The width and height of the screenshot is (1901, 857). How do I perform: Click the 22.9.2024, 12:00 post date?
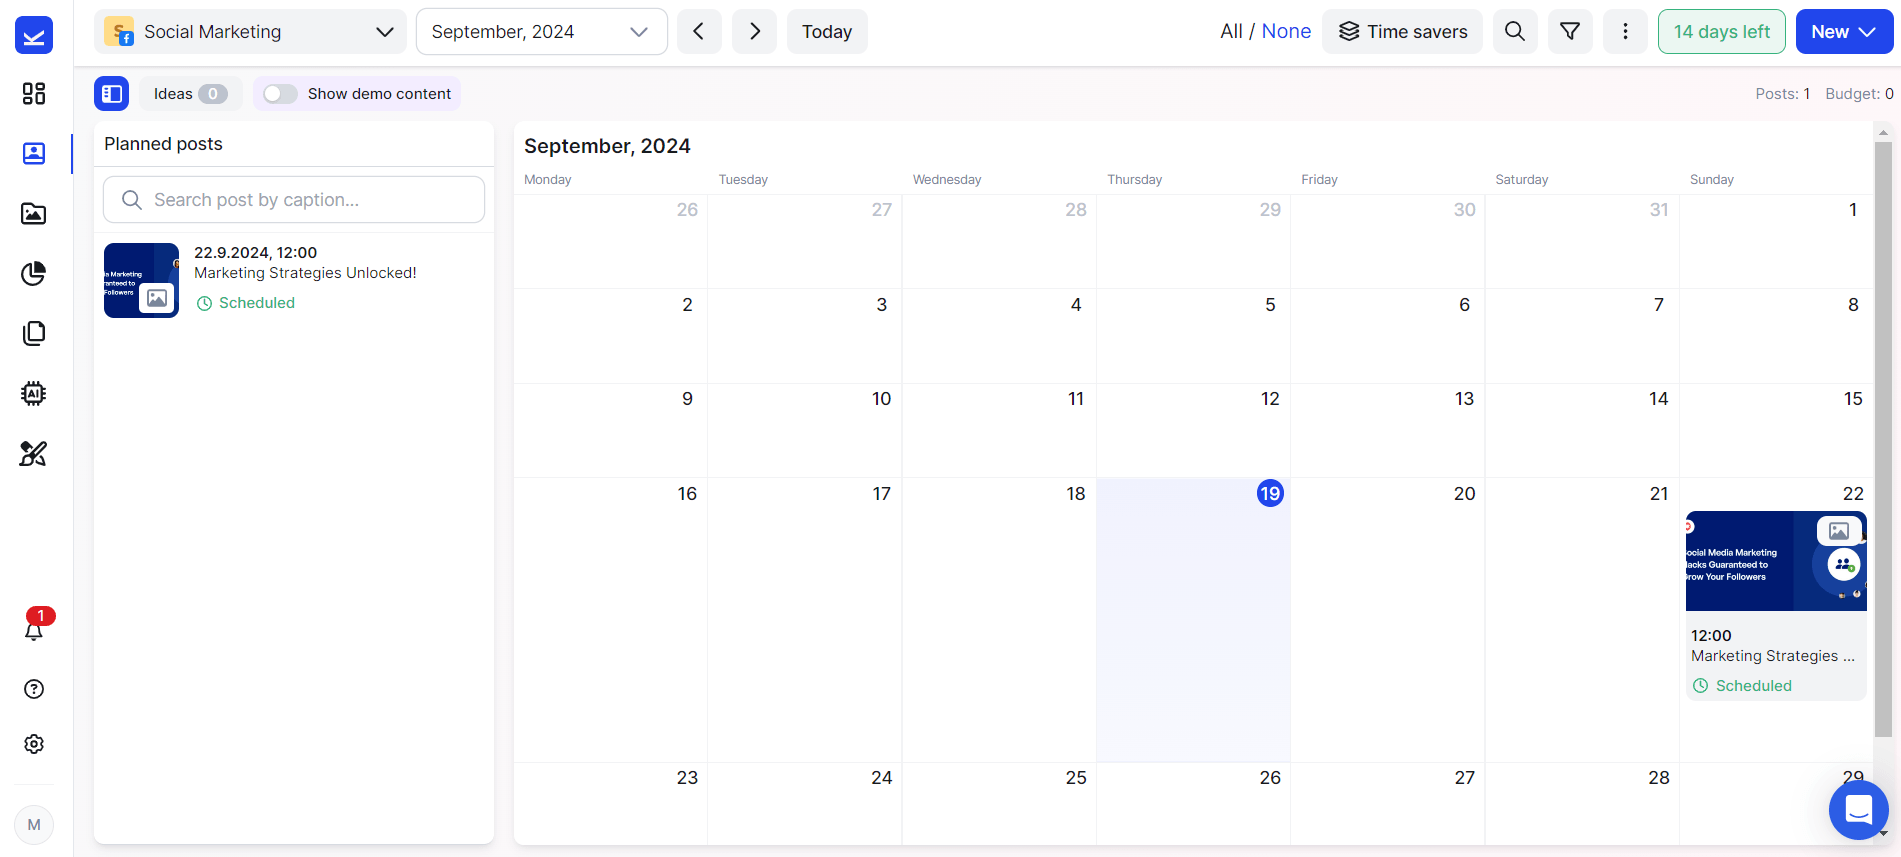(x=255, y=253)
